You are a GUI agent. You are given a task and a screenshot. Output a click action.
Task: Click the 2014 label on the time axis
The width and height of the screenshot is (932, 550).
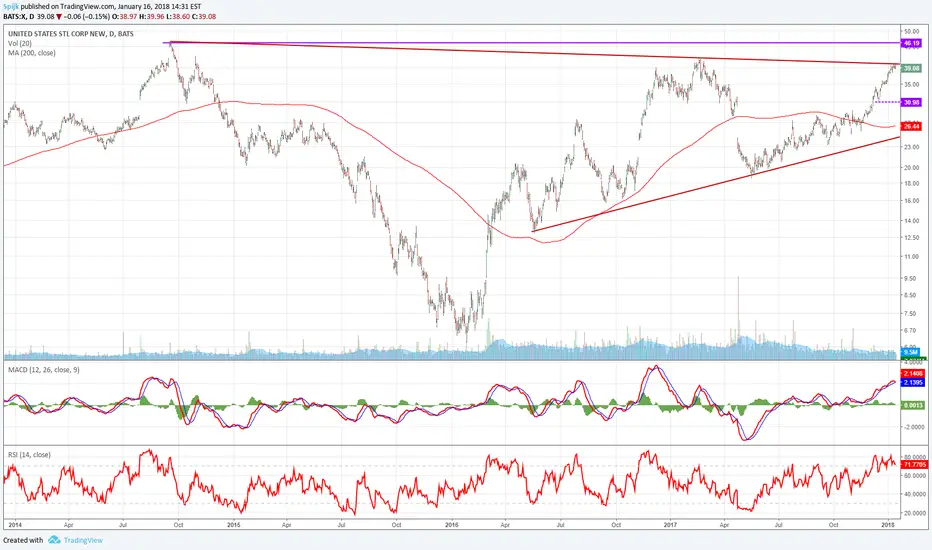[x=15, y=525]
